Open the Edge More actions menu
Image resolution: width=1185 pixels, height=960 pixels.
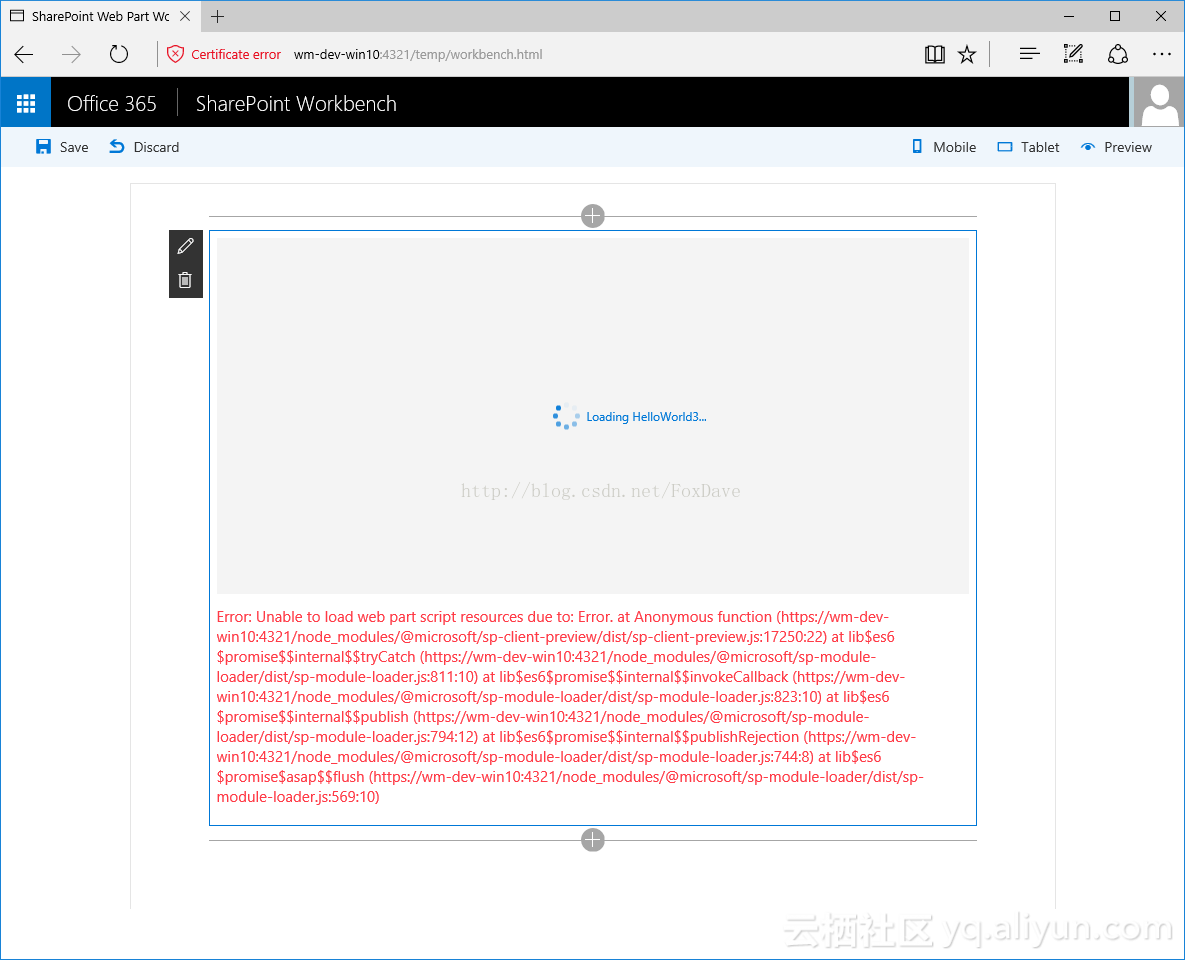pos(1162,54)
